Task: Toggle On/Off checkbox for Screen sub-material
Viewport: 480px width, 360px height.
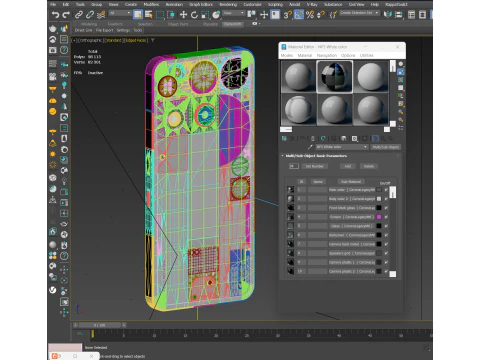Action: pos(386,217)
